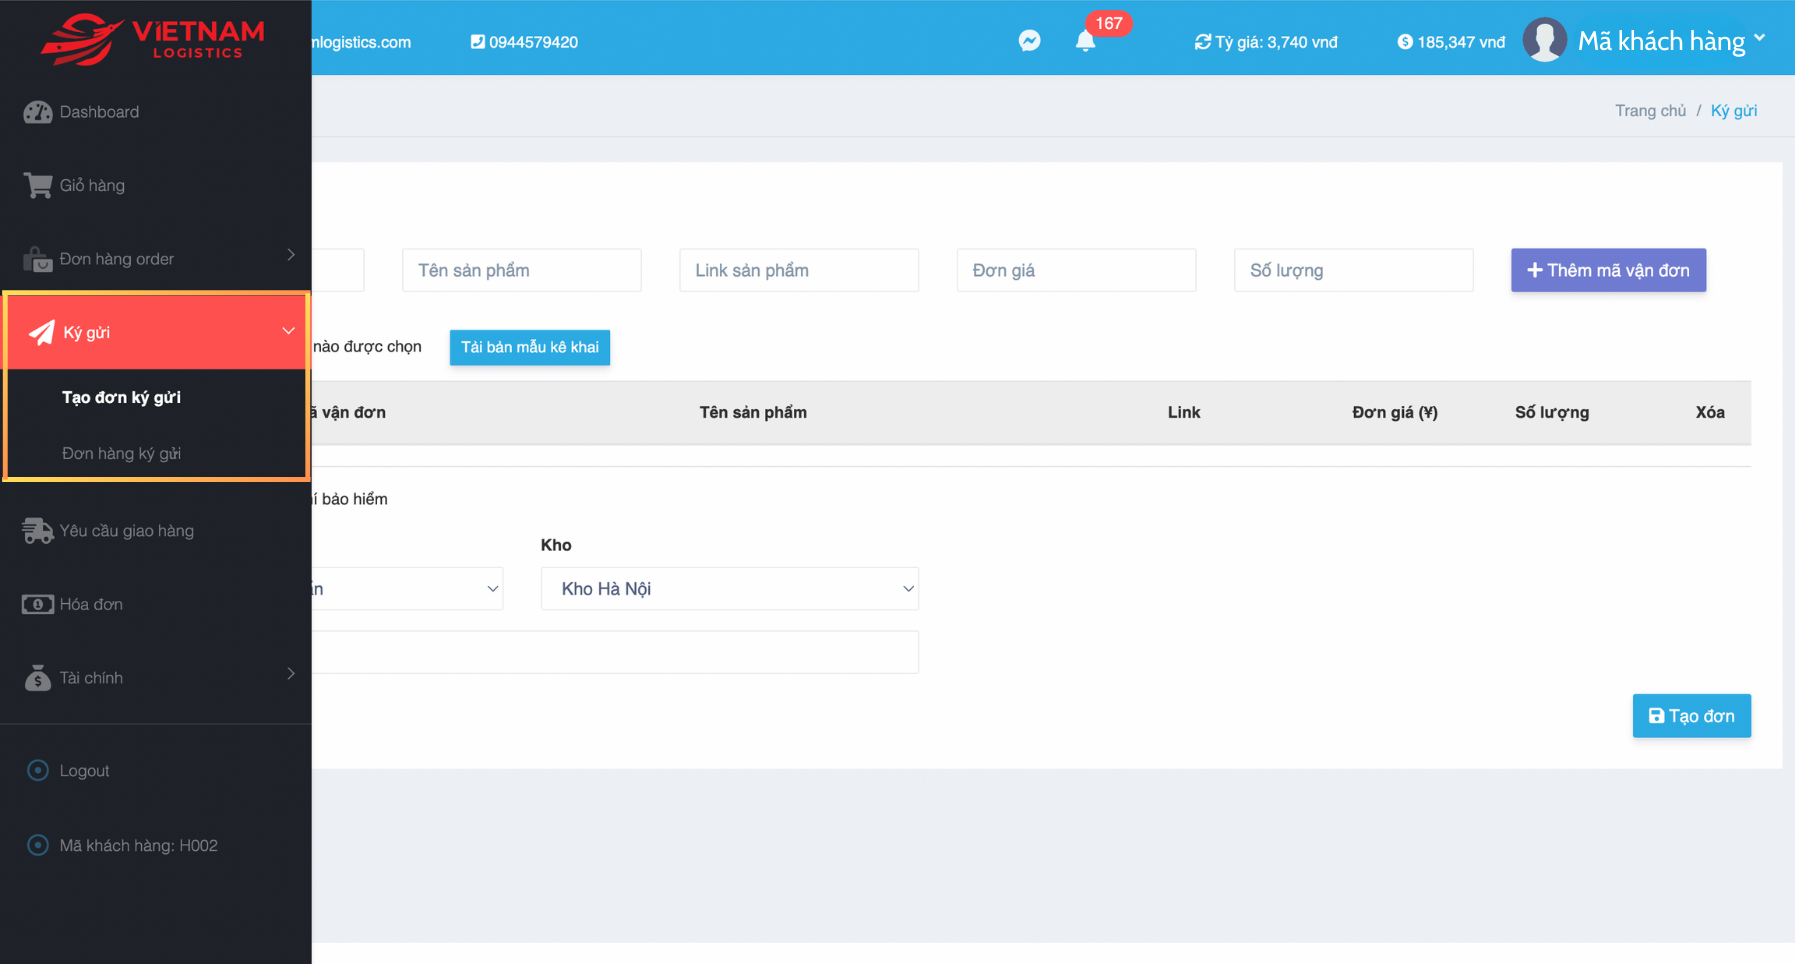Open notifications bell with 167 badge
The image size is (1795, 964).
click(1086, 41)
